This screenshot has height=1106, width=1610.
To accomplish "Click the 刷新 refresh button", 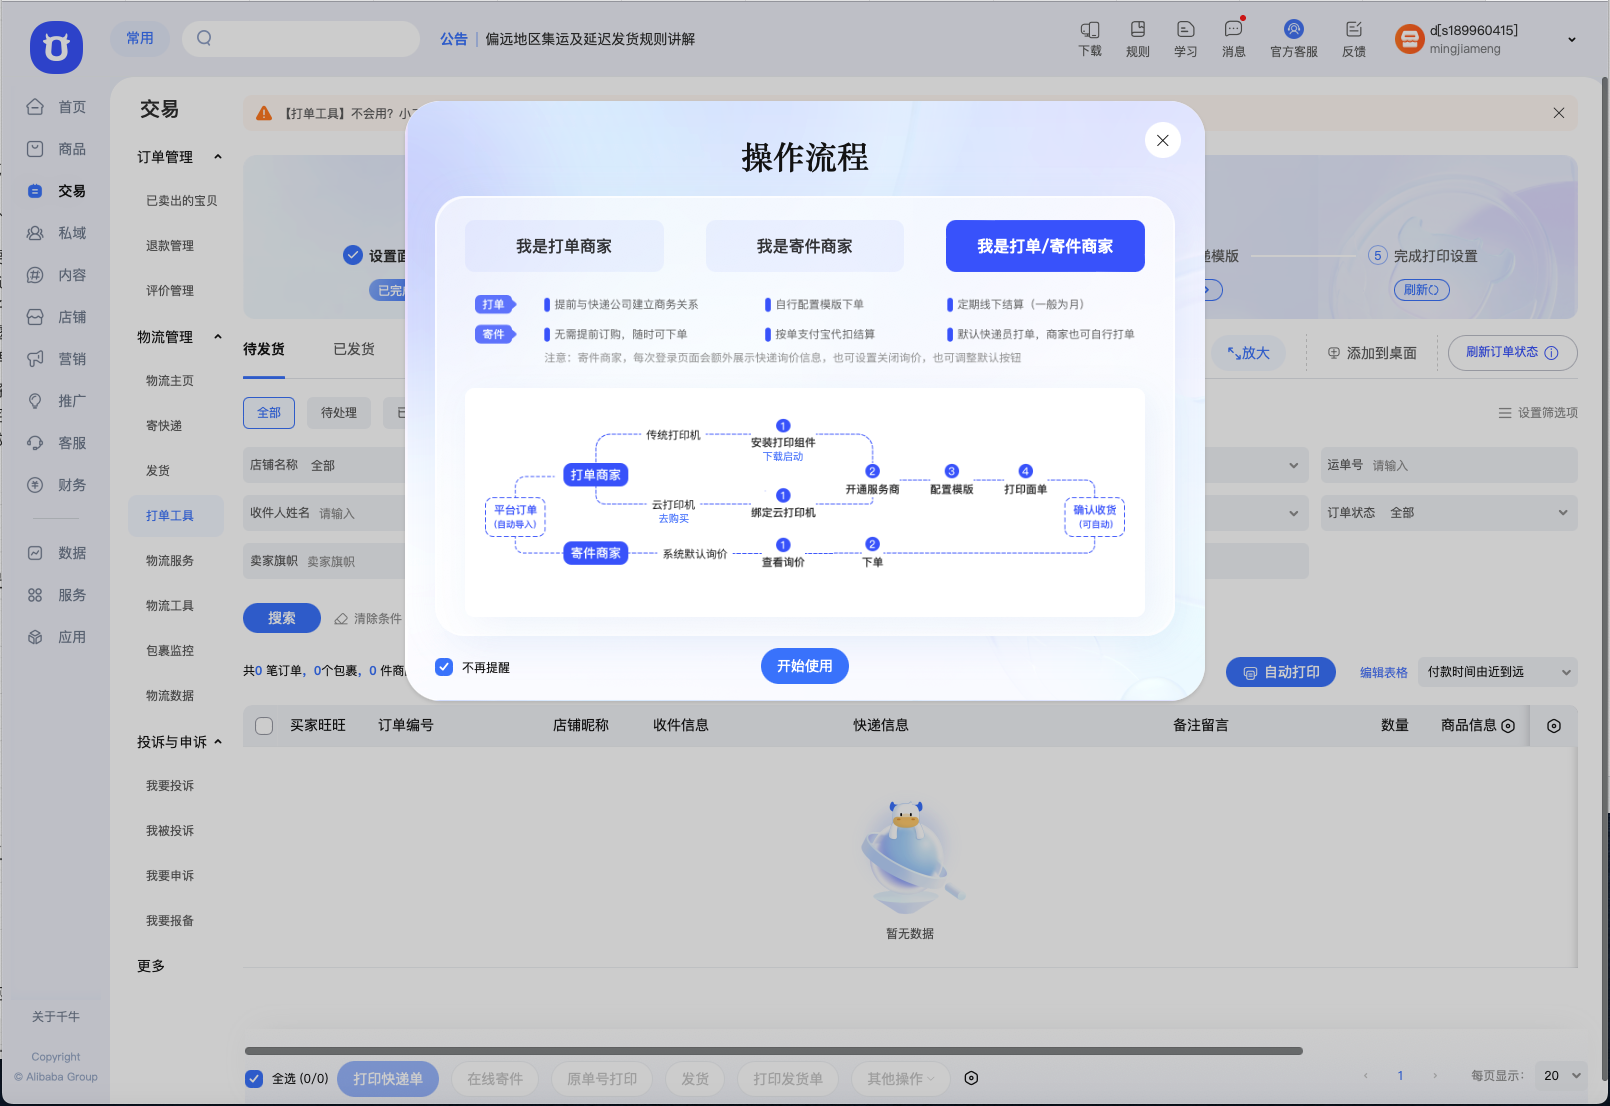I will 1421,290.
